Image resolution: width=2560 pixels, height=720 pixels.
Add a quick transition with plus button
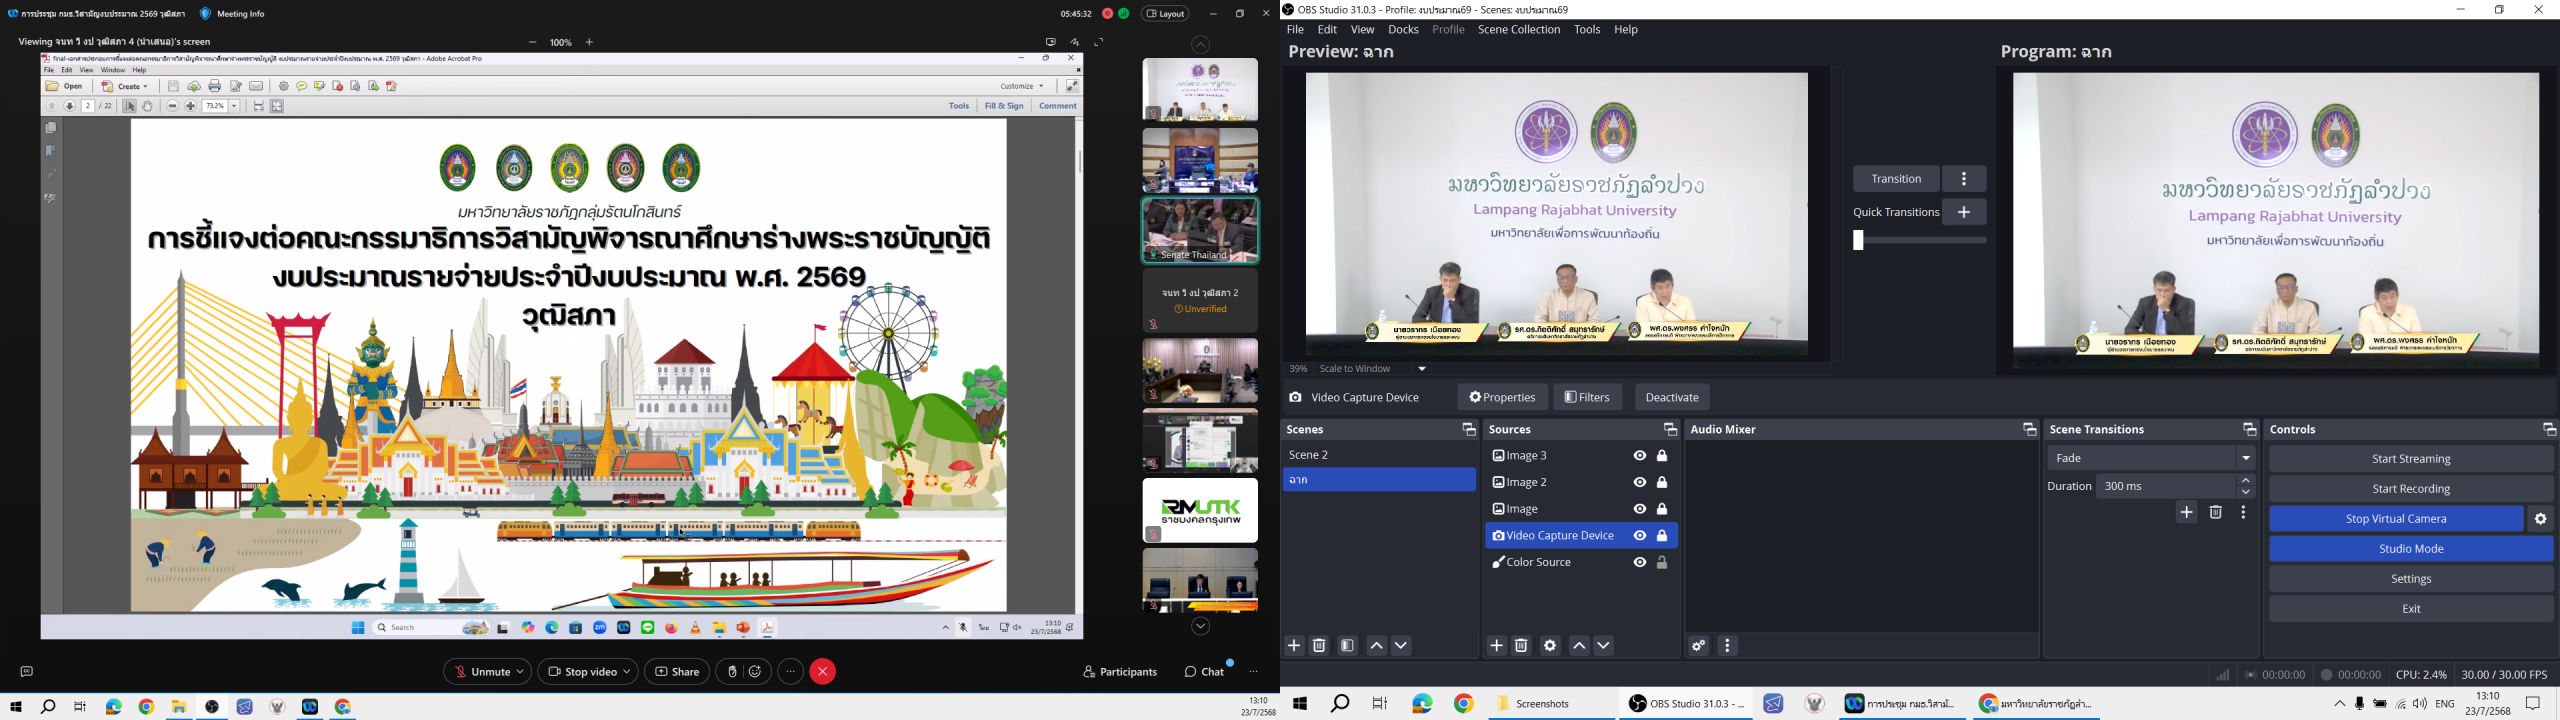click(1964, 212)
